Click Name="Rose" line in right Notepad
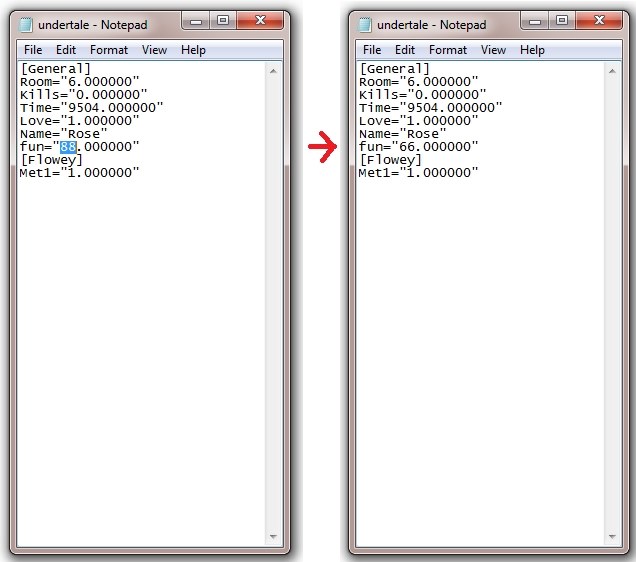Viewport: 636px width, 562px height. (x=403, y=133)
